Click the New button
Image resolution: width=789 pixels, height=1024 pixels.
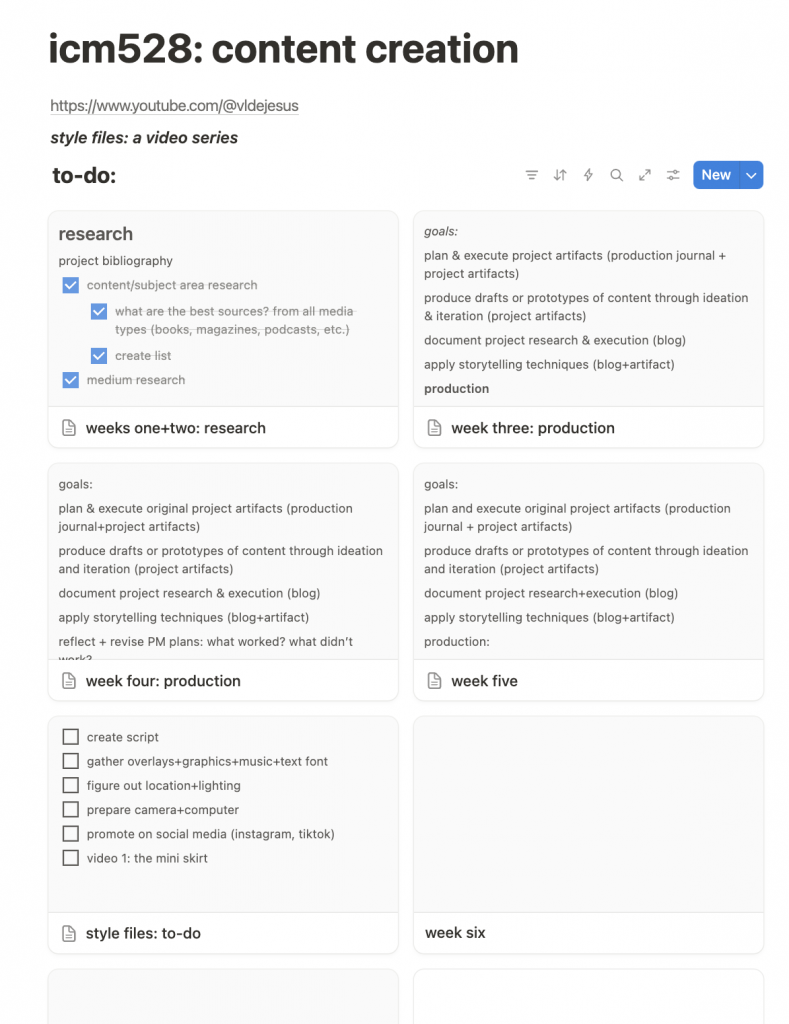pos(716,175)
